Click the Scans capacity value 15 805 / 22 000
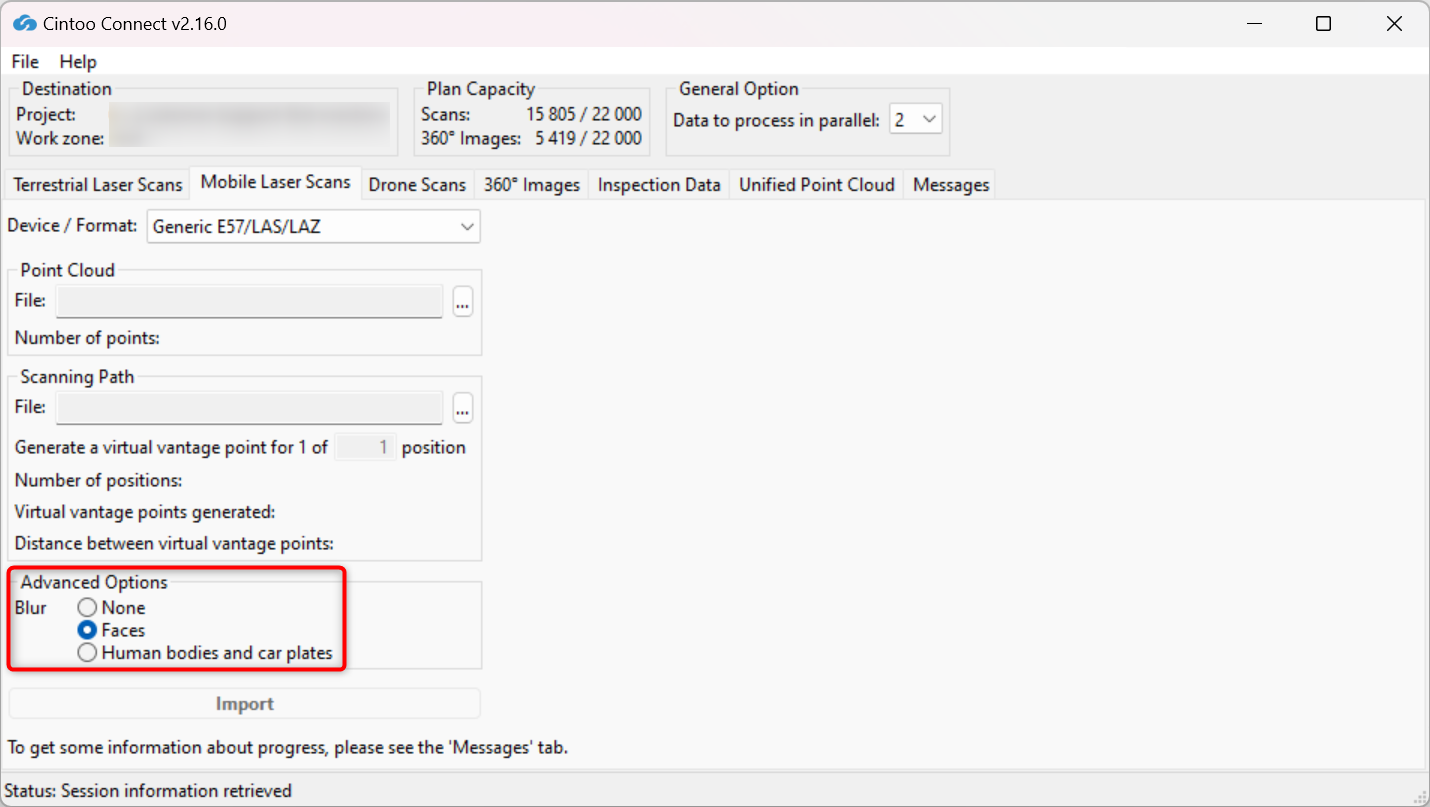Image resolution: width=1430 pixels, height=807 pixels. [x=584, y=114]
